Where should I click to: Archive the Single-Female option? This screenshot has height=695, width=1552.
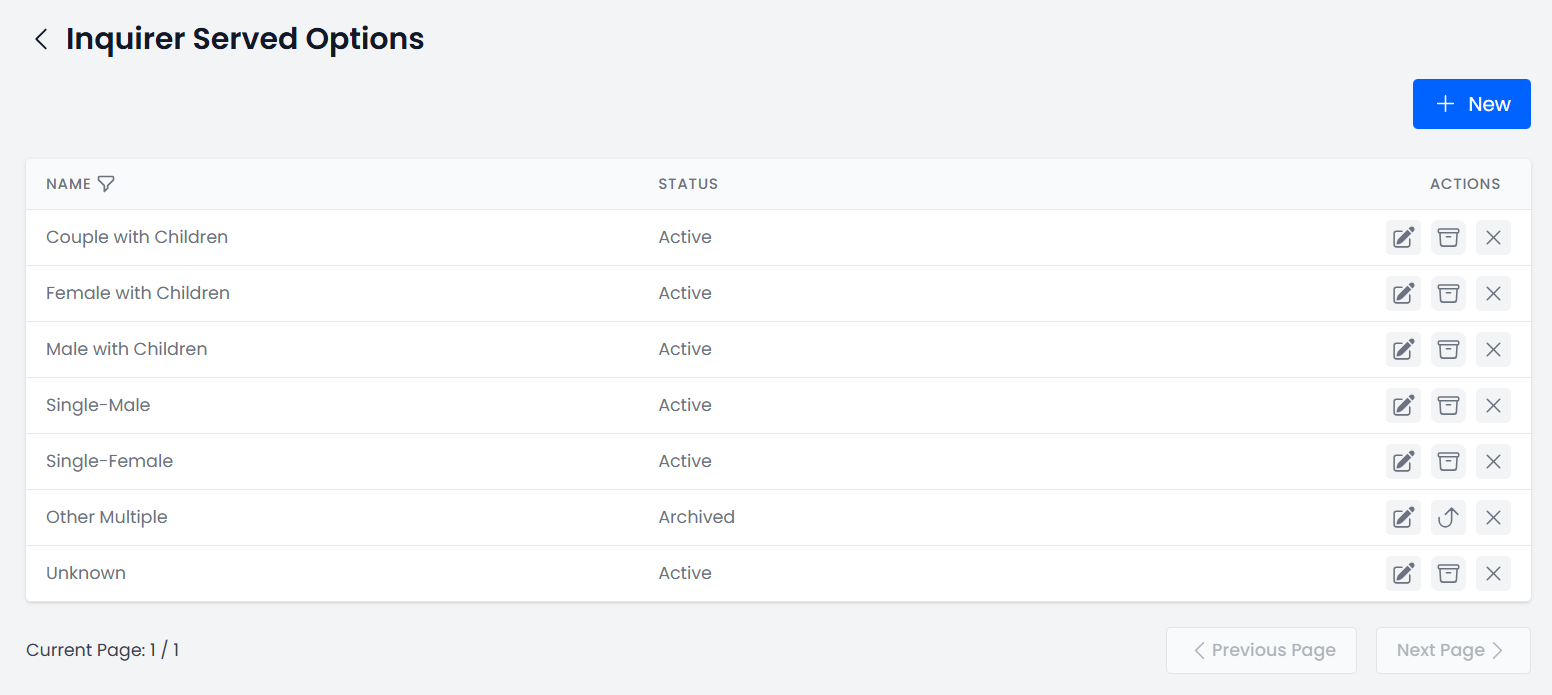point(1448,462)
